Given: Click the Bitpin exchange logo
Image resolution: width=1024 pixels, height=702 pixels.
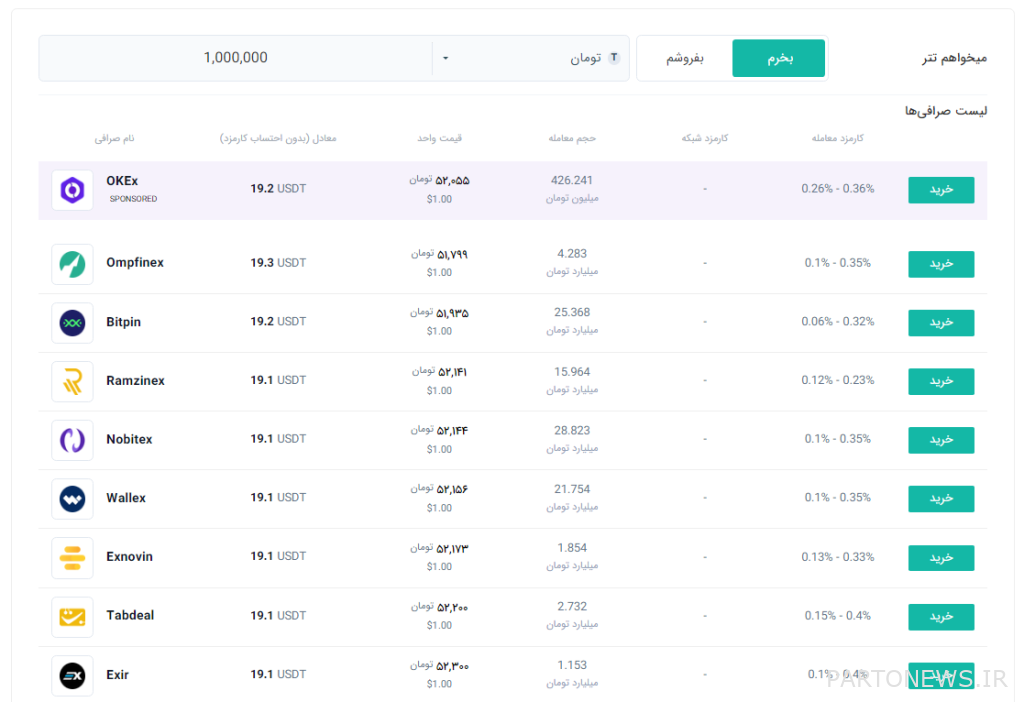Looking at the screenshot, I should [72, 323].
